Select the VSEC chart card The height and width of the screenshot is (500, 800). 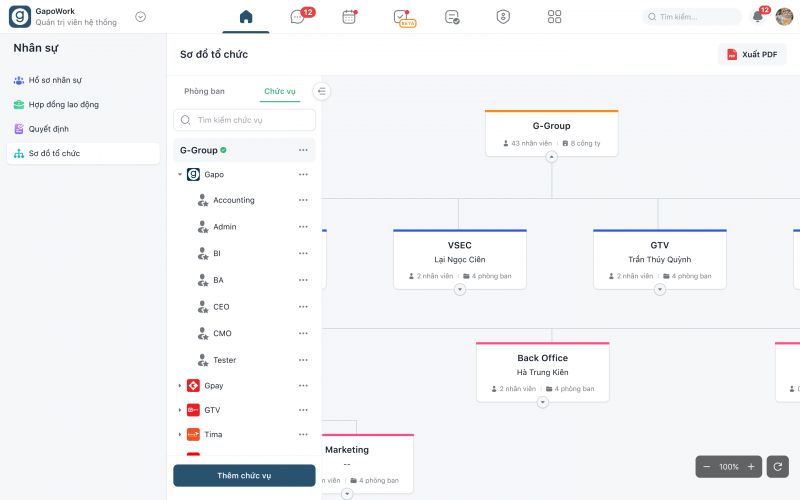pos(460,260)
